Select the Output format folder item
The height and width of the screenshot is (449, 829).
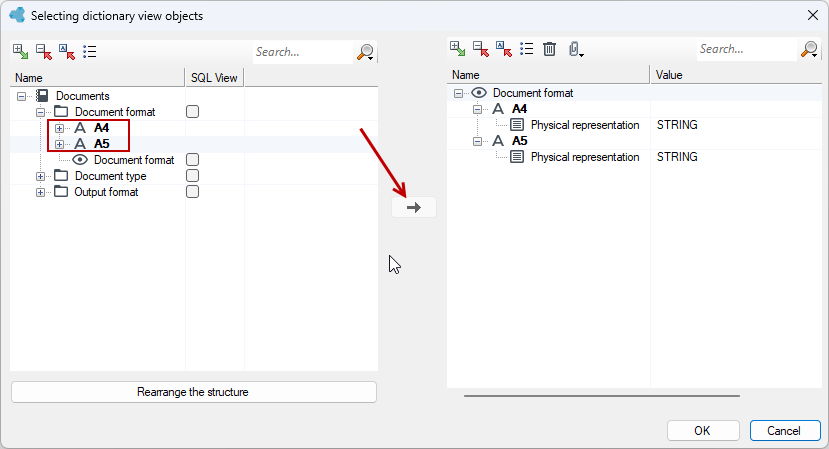[106, 192]
